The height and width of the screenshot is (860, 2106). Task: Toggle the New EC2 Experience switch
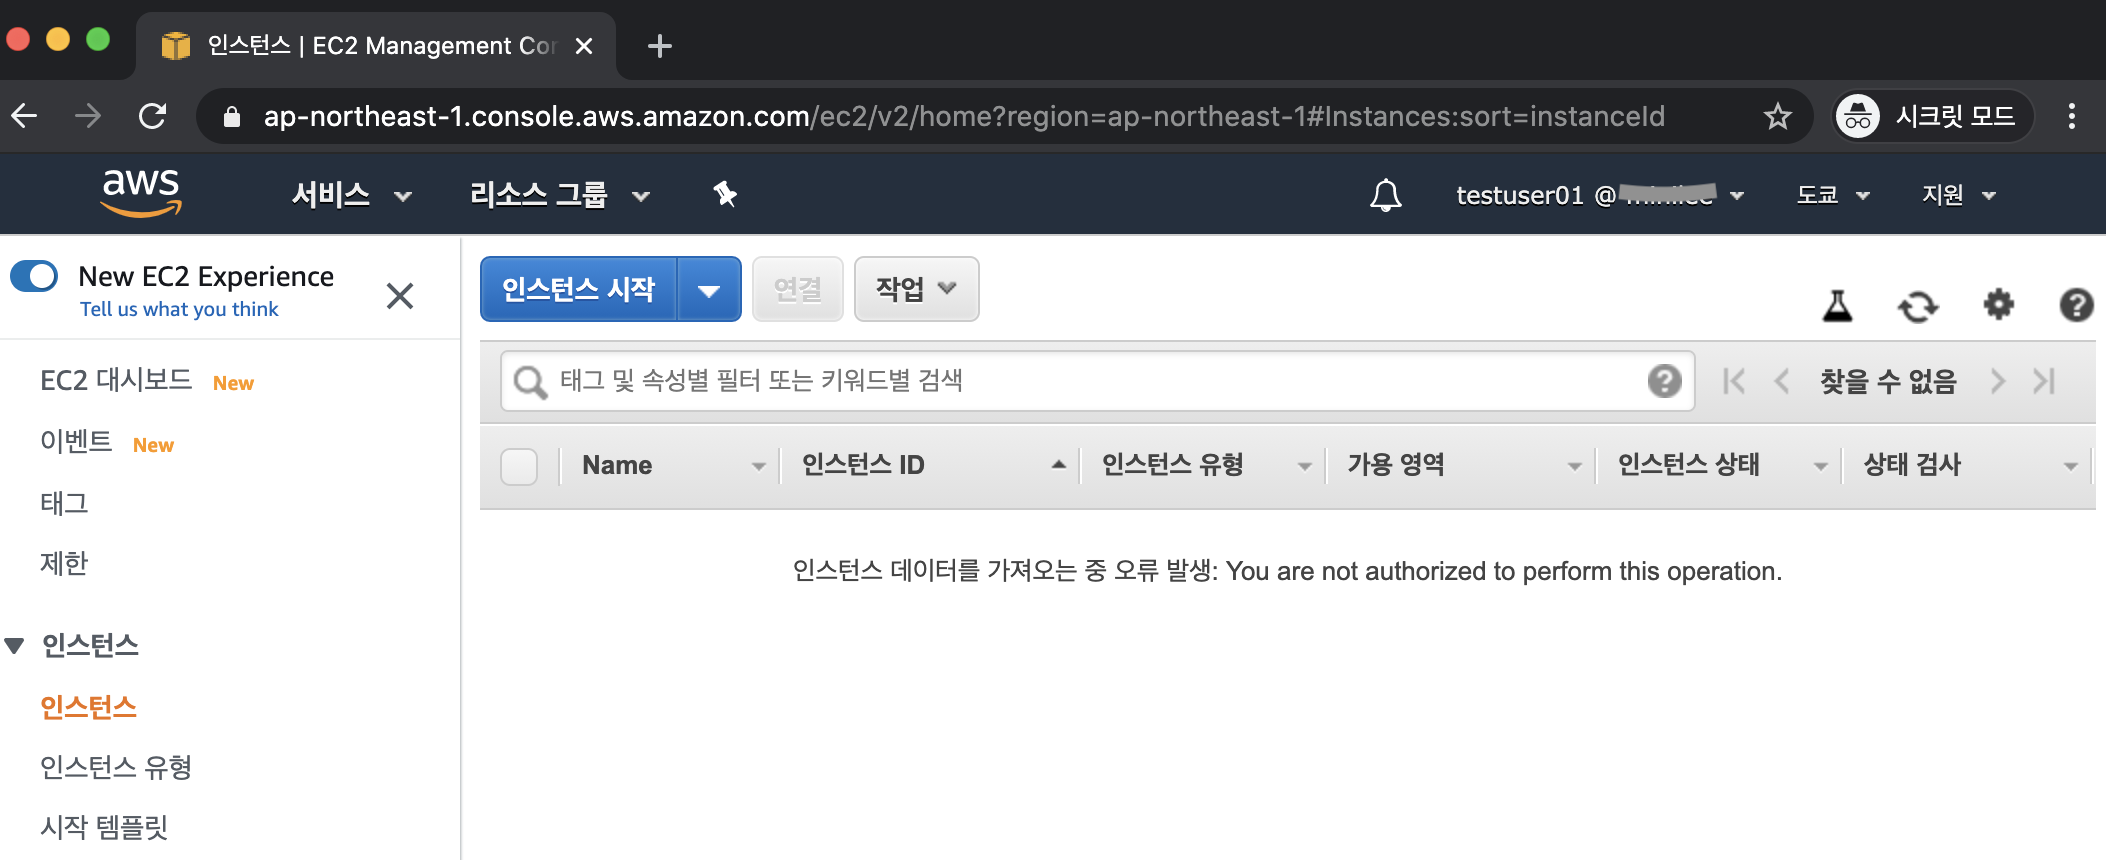tap(34, 276)
